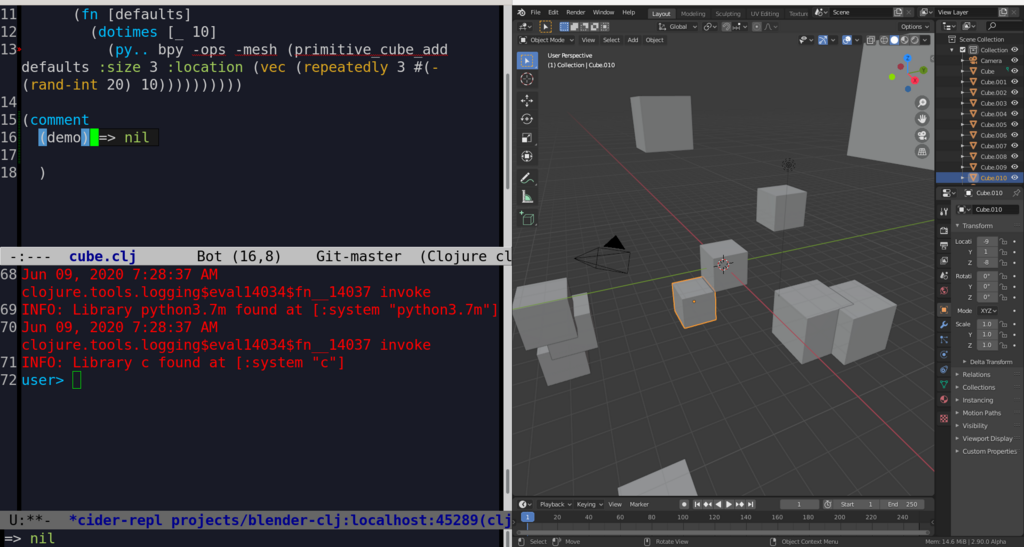Image resolution: width=1024 pixels, height=547 pixels.
Task: Open the Add menu in viewport header
Action: point(632,40)
